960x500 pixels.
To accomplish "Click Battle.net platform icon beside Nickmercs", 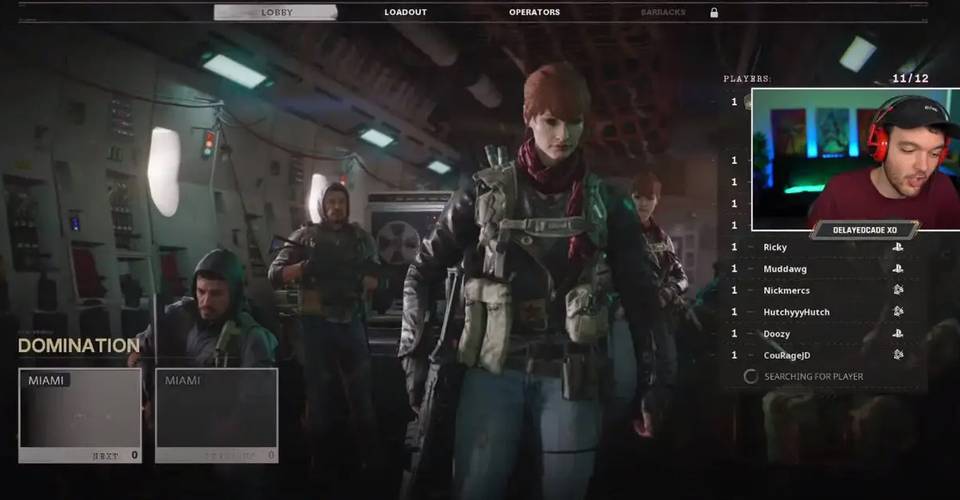I will [898, 290].
